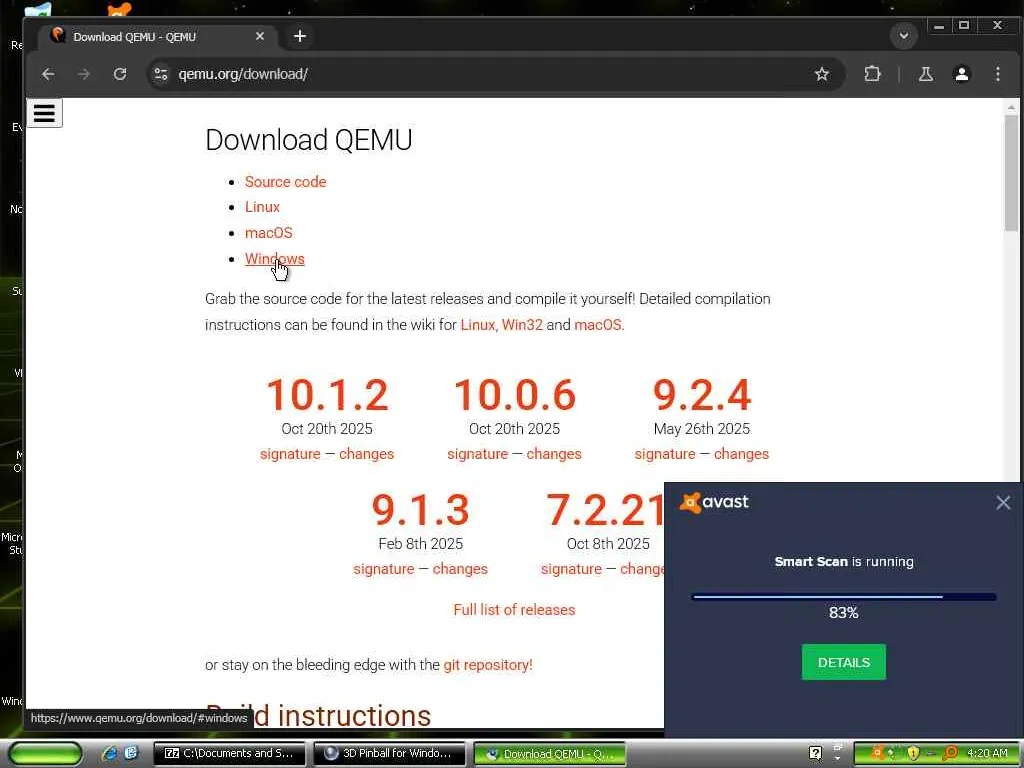Click the 4:20 AM clock
The image size is (1024, 768).
coord(987,753)
